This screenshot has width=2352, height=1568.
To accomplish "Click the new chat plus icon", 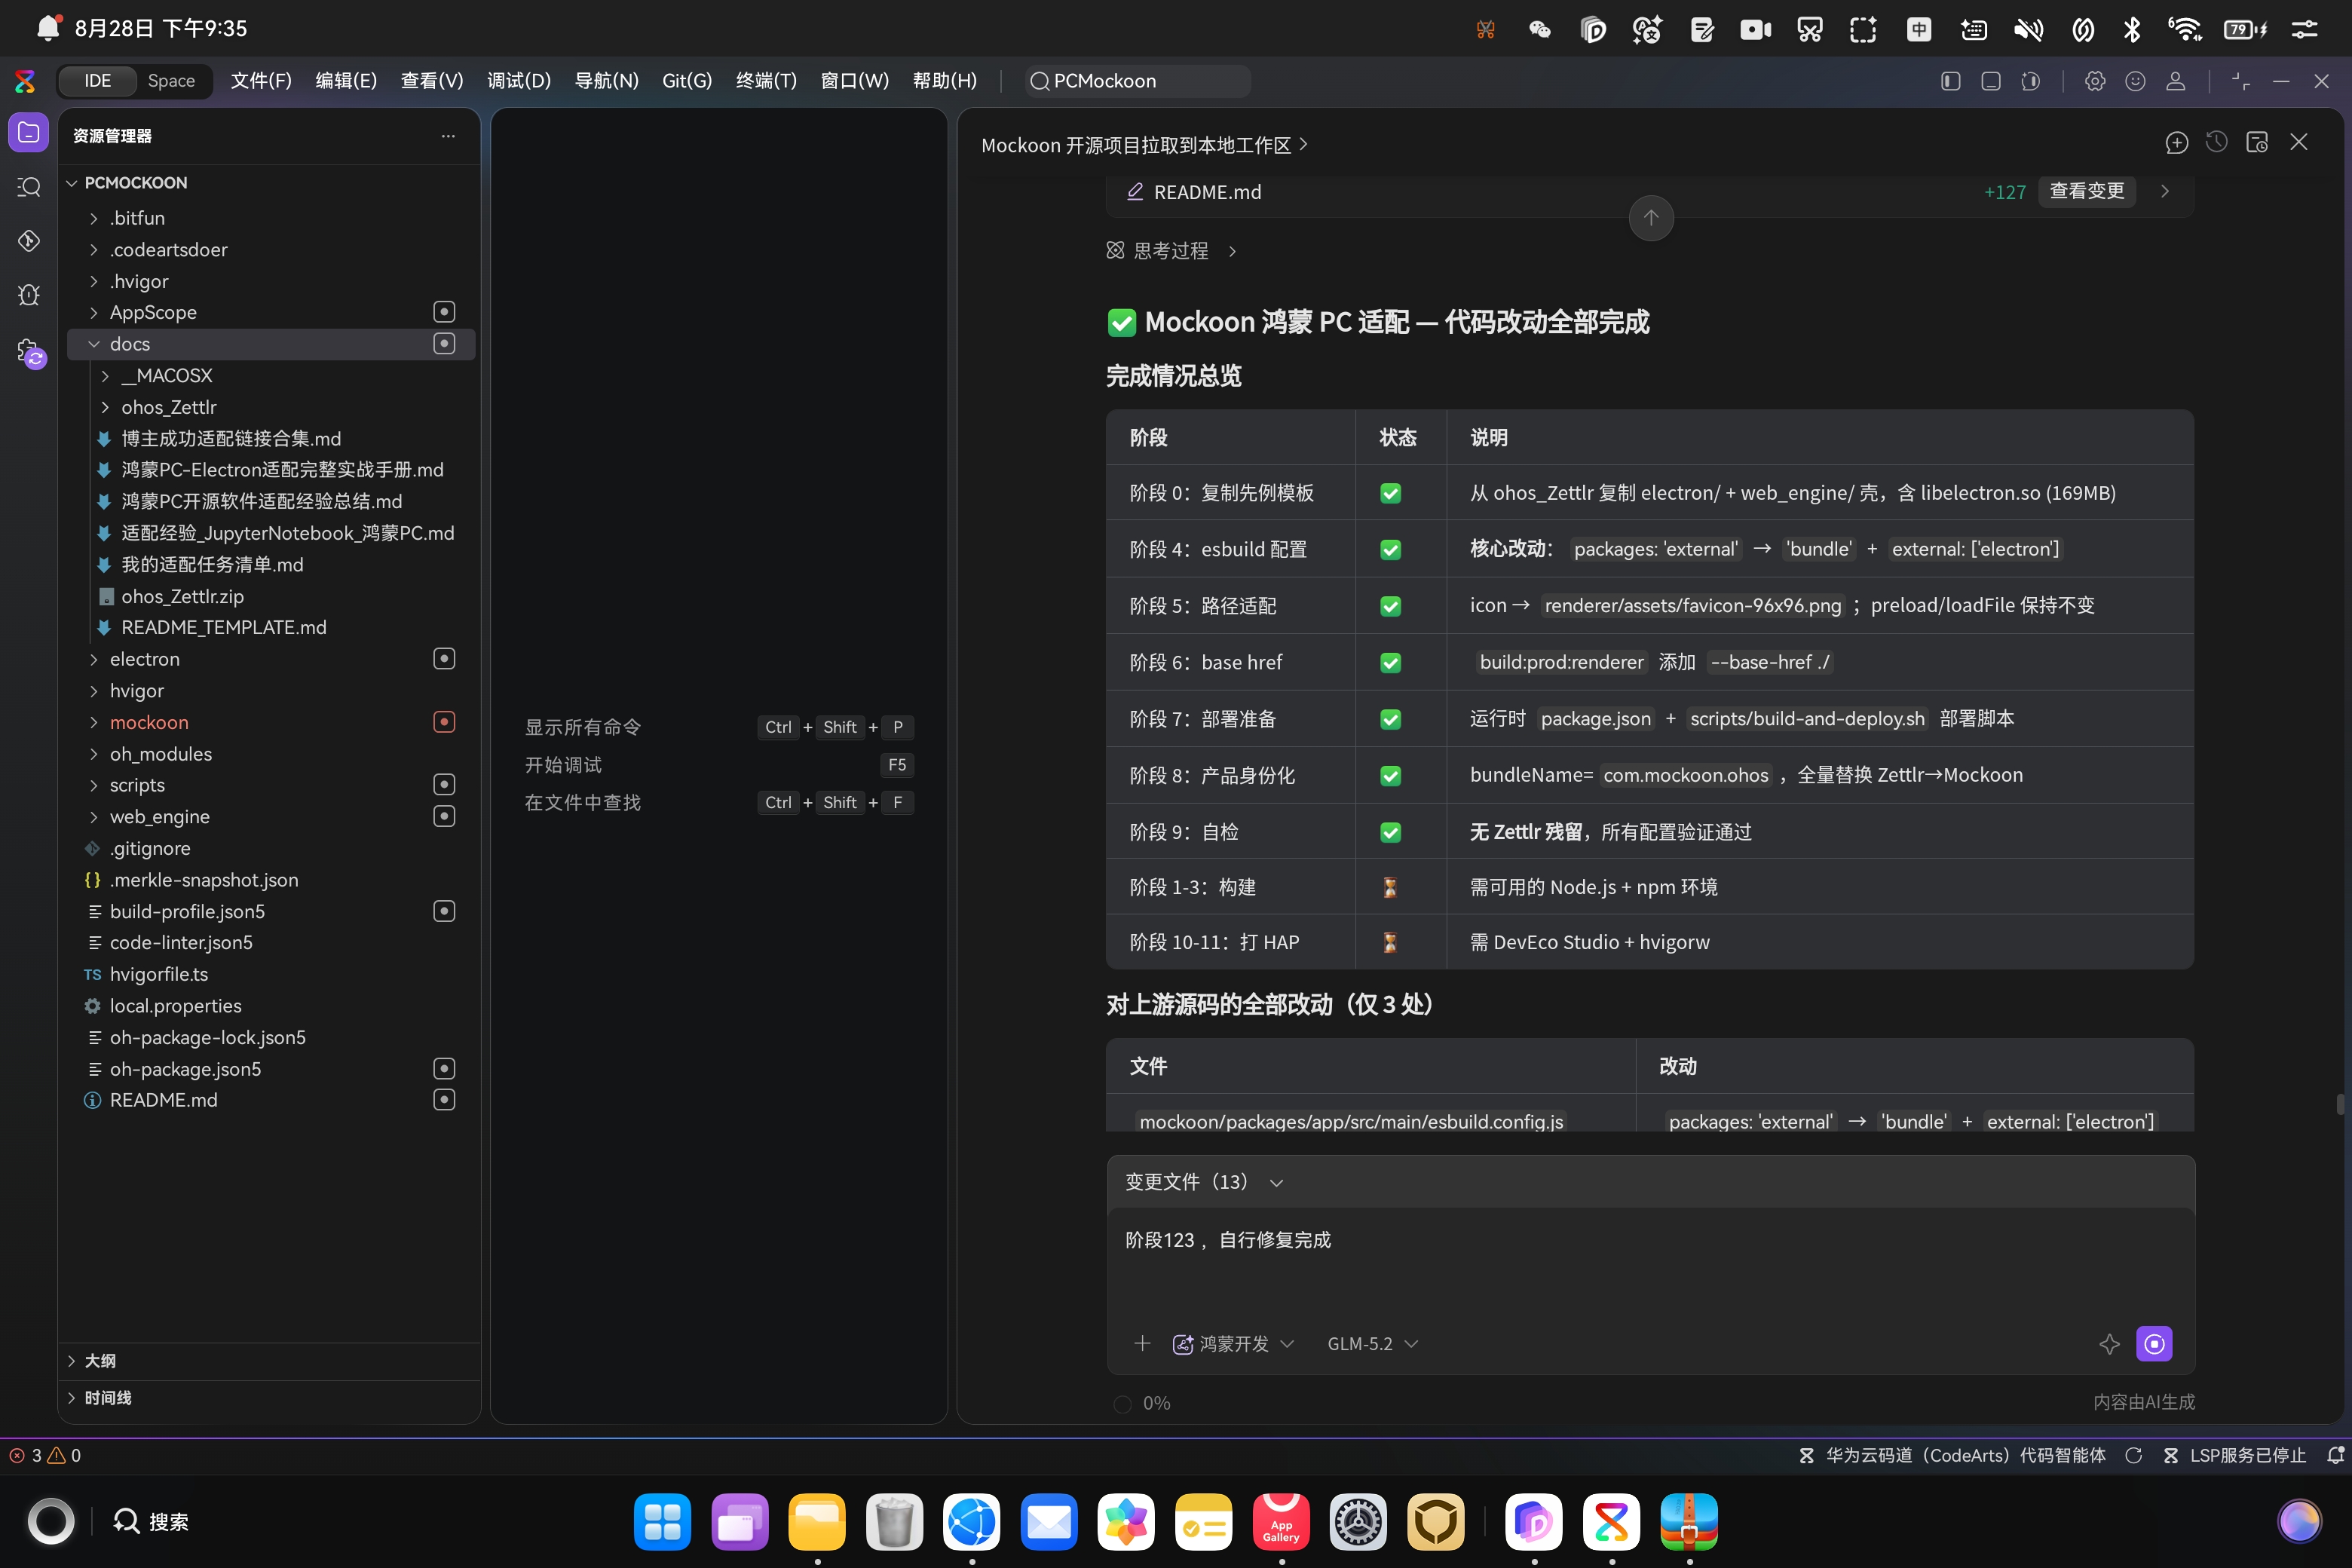I will [2176, 143].
